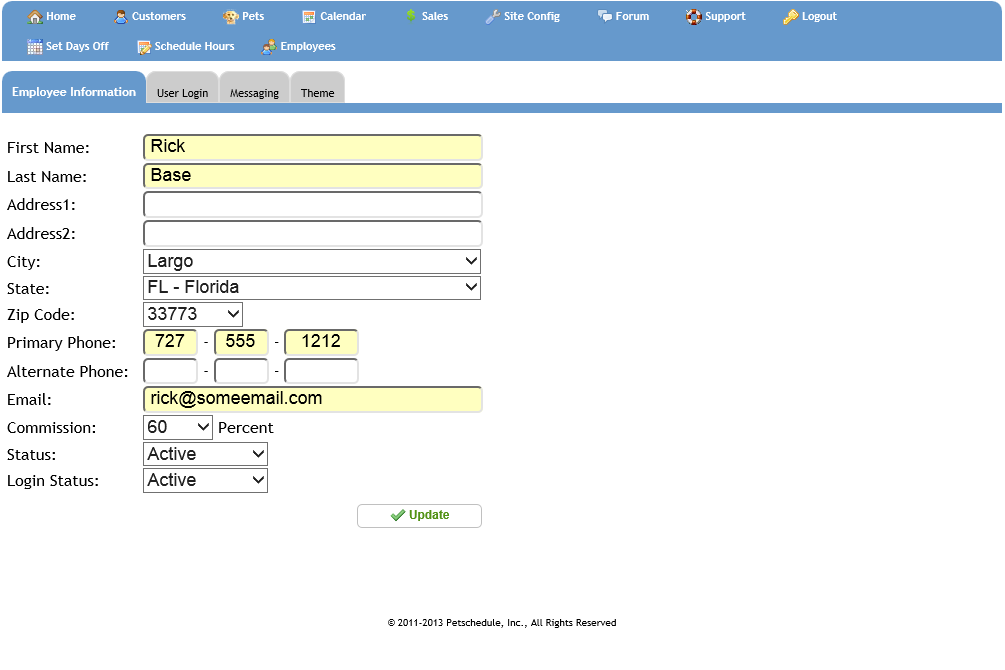Image resolution: width=1005 pixels, height=670 pixels.
Task: Open the State dropdown showing FL - Florida
Action: pyautogui.click(x=312, y=288)
